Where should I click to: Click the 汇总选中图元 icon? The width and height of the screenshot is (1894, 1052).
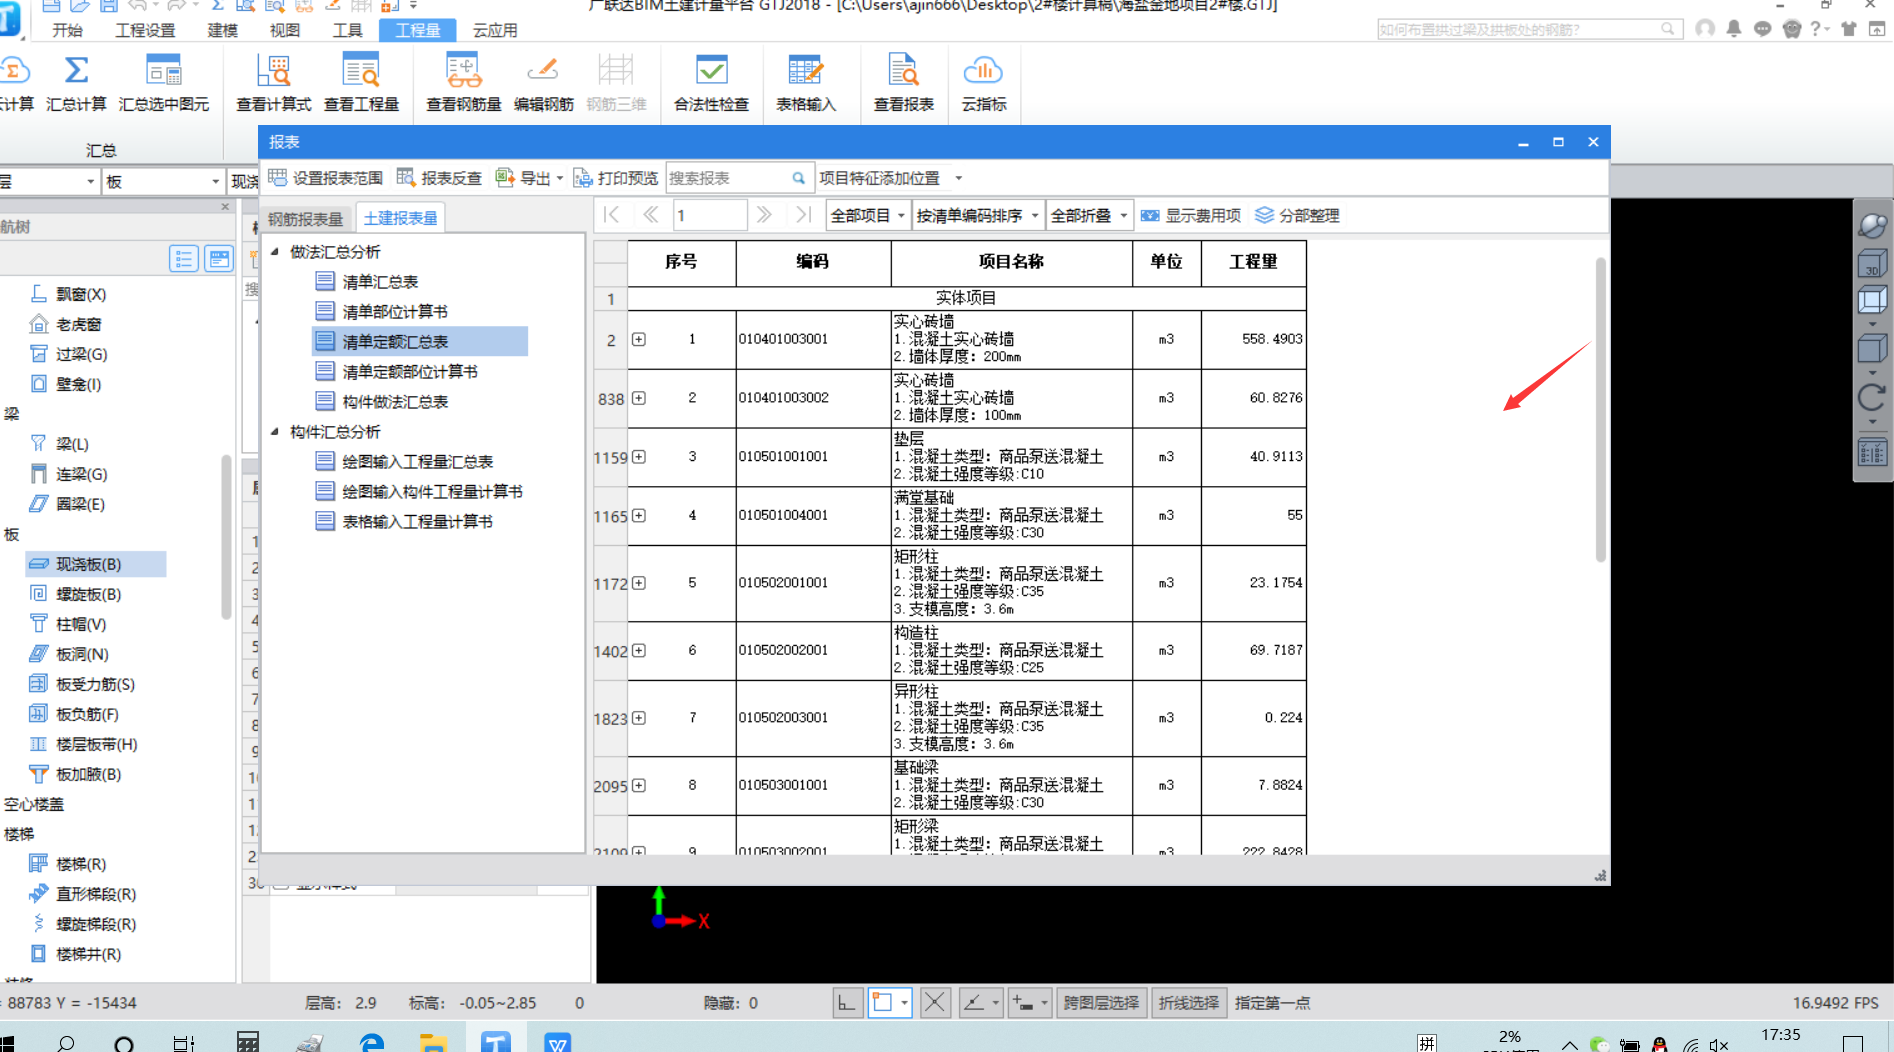pos(164,70)
